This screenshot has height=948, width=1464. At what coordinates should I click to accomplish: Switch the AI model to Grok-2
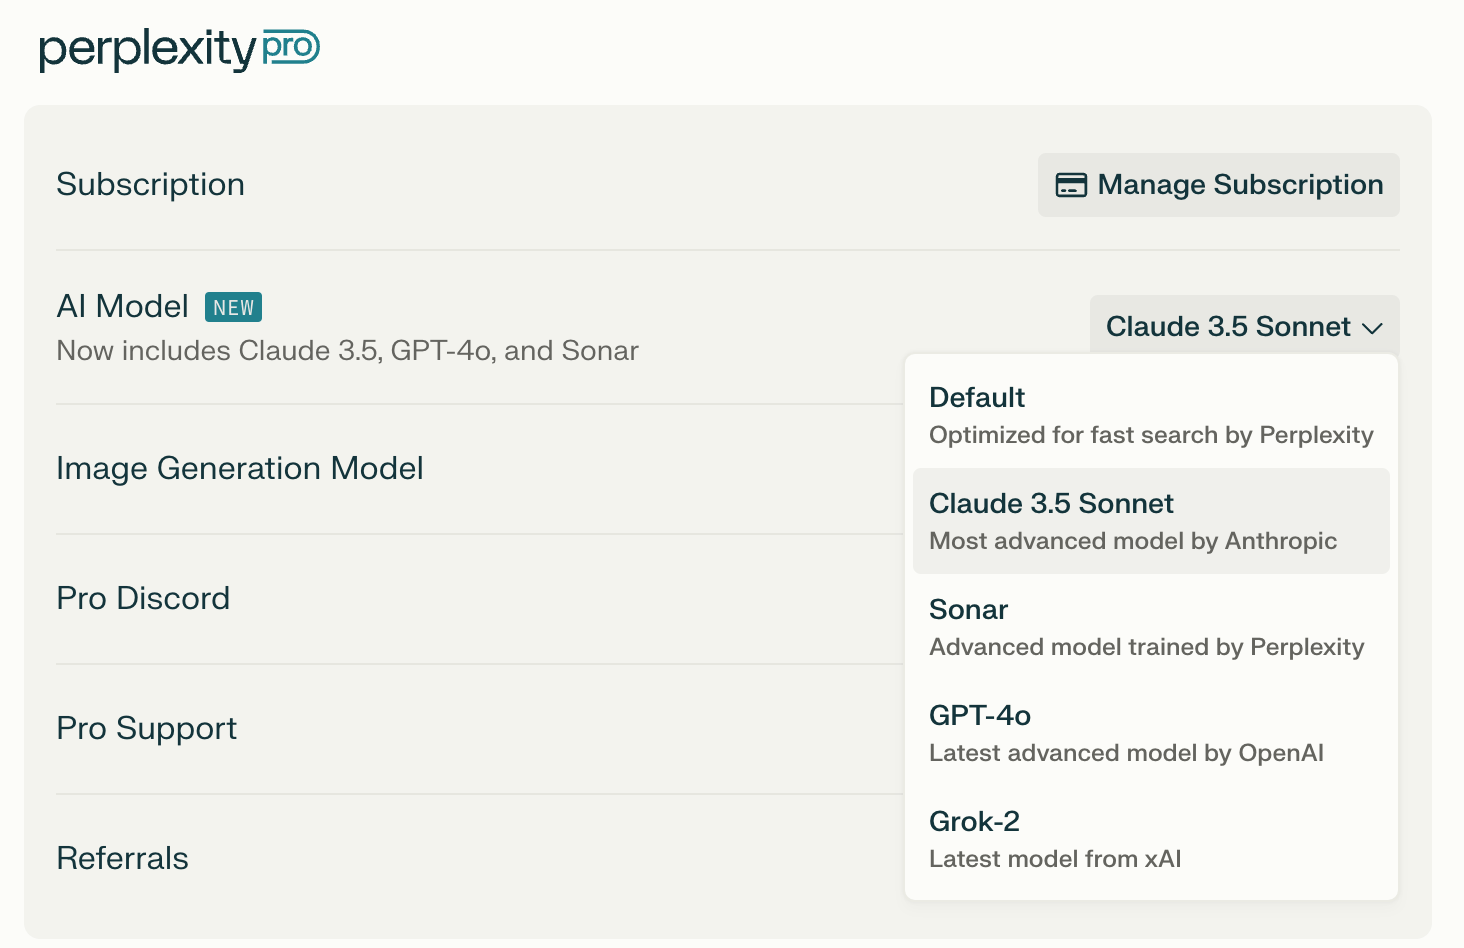click(1150, 839)
